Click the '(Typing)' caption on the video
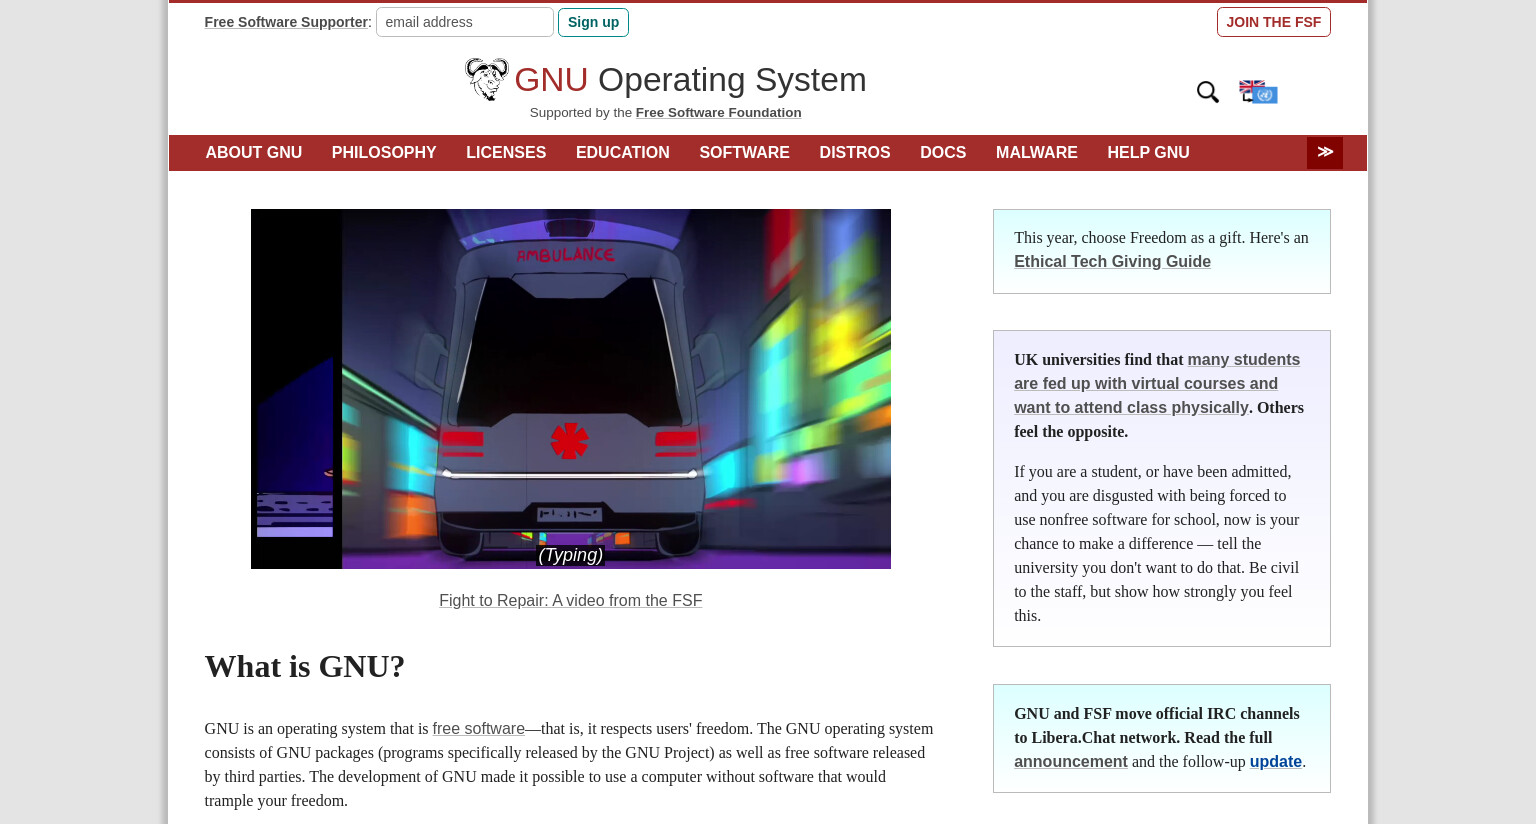 (570, 555)
